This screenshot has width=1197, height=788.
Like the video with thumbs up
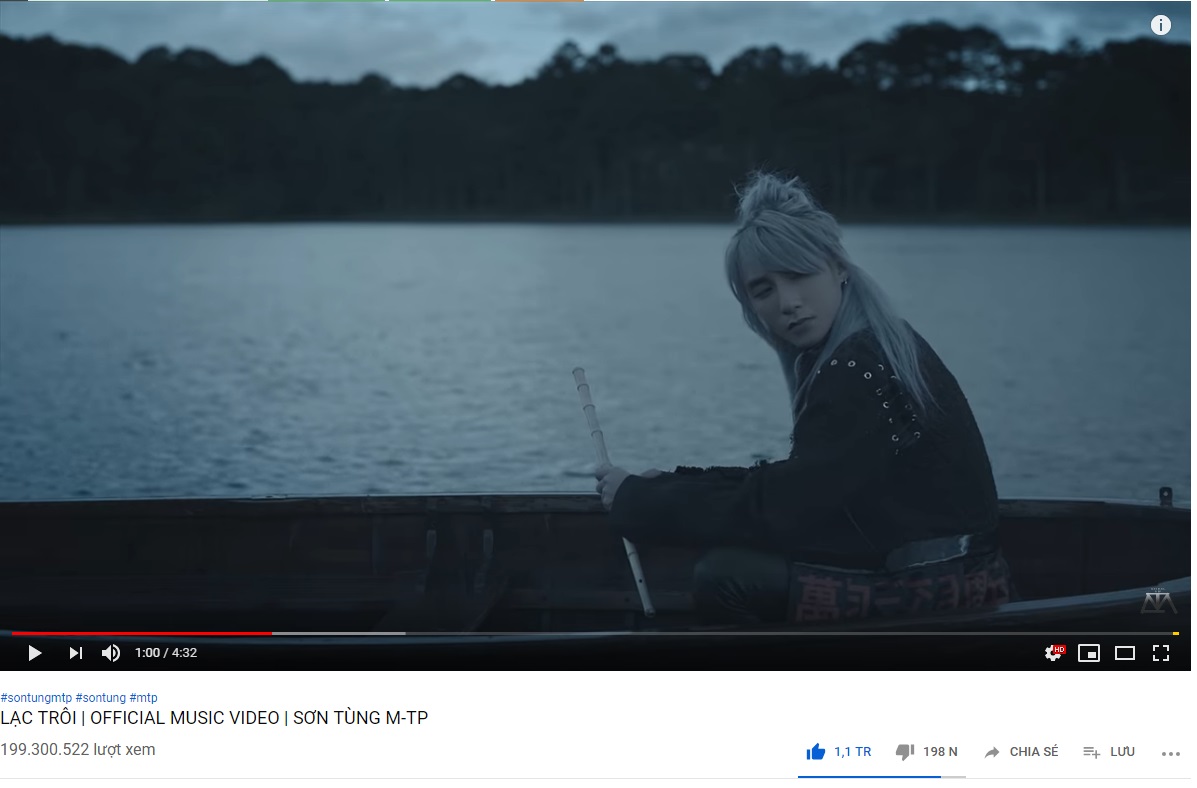(838, 752)
